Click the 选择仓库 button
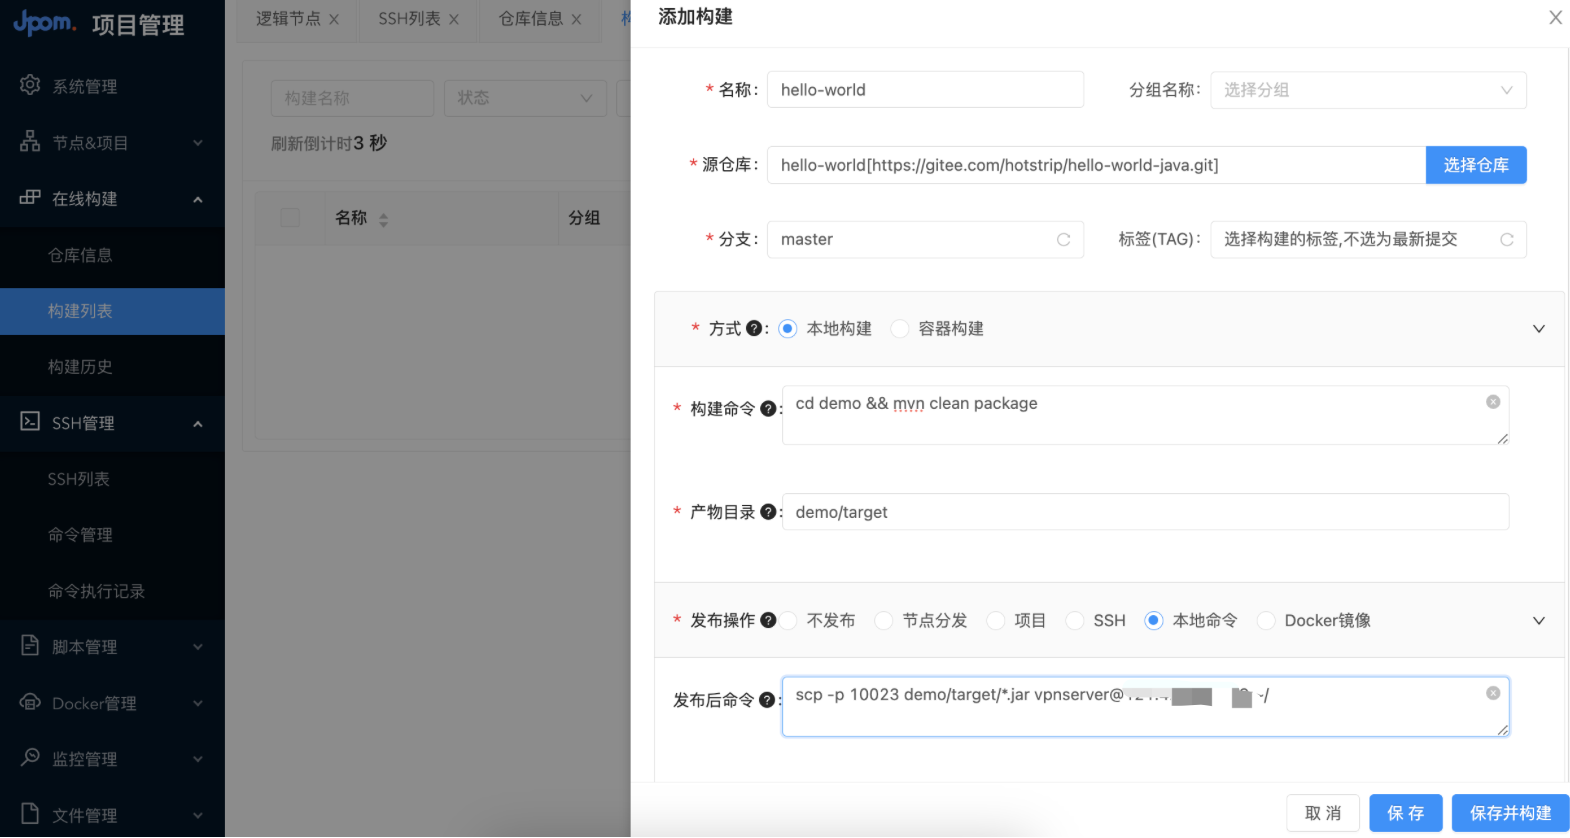Screen dimensions: 1570x838 [1475, 165]
